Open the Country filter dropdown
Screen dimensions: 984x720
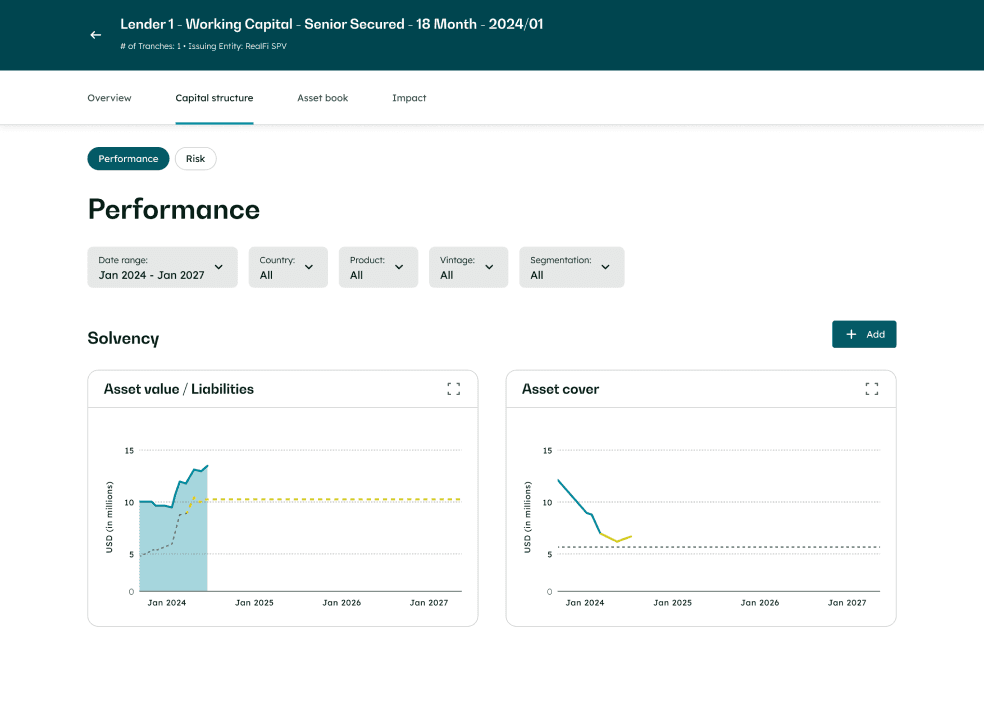click(x=288, y=267)
